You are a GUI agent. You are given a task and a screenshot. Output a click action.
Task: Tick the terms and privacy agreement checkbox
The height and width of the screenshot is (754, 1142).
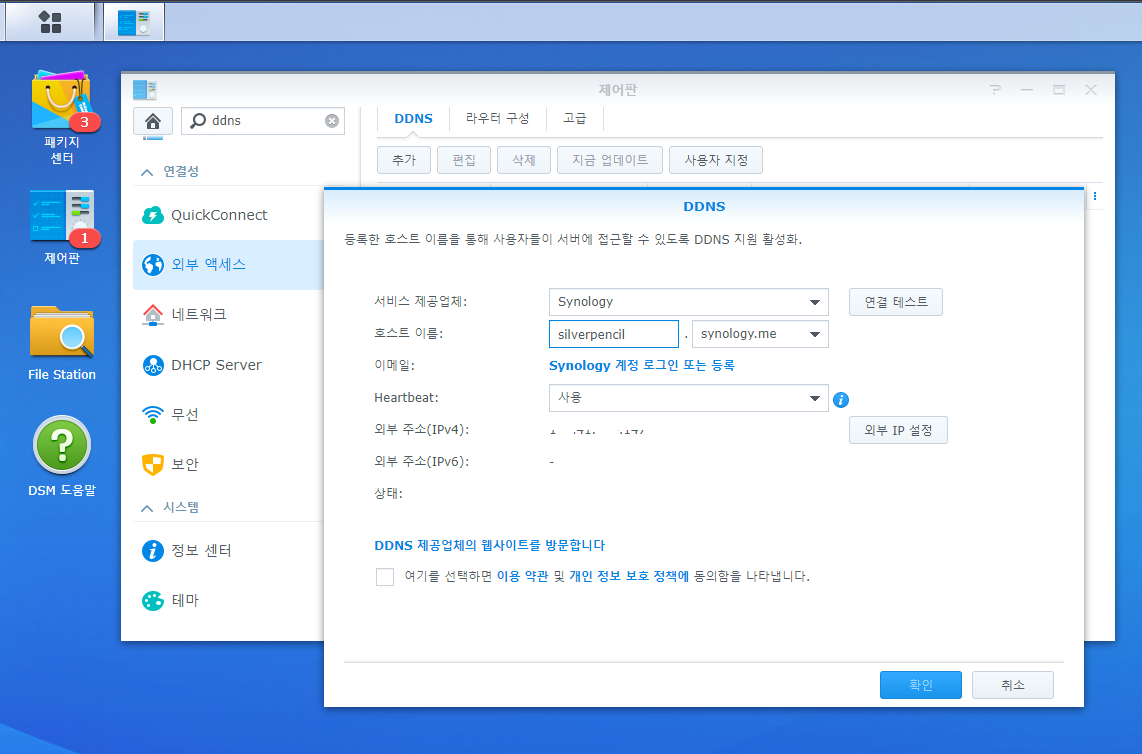(x=385, y=577)
